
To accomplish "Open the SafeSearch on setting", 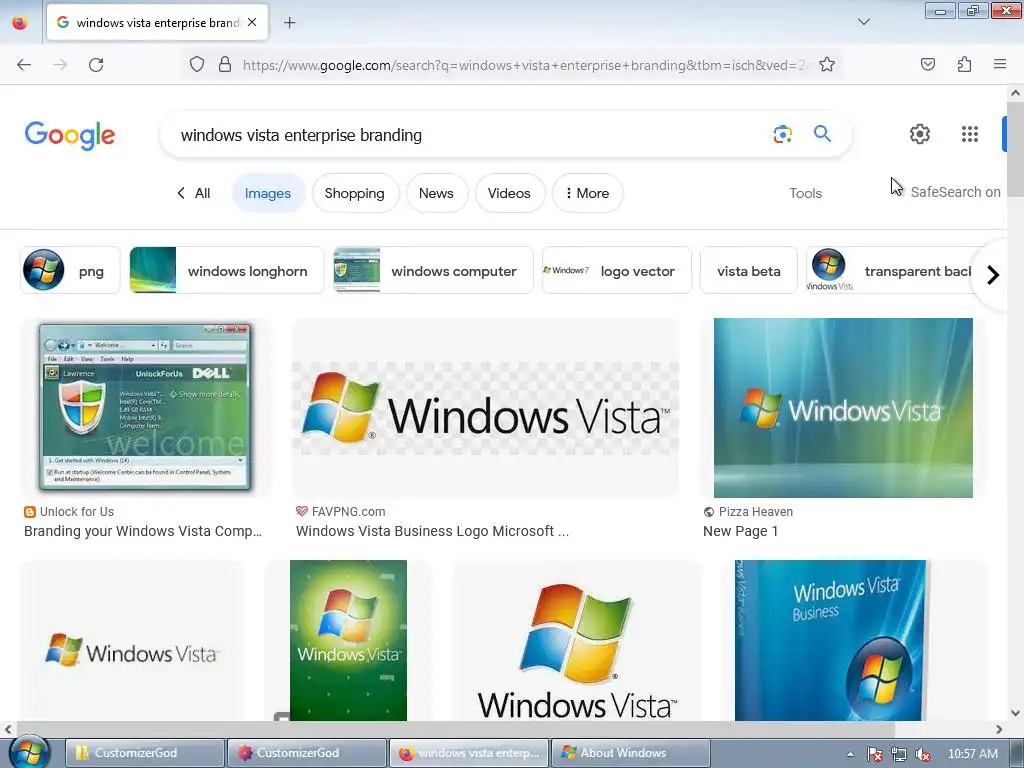I will [x=955, y=192].
